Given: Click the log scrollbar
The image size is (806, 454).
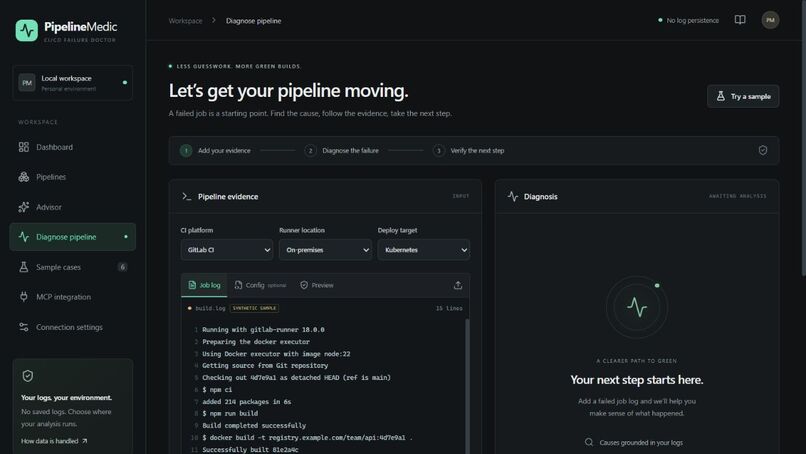Looking at the screenshot, I should click(467, 386).
